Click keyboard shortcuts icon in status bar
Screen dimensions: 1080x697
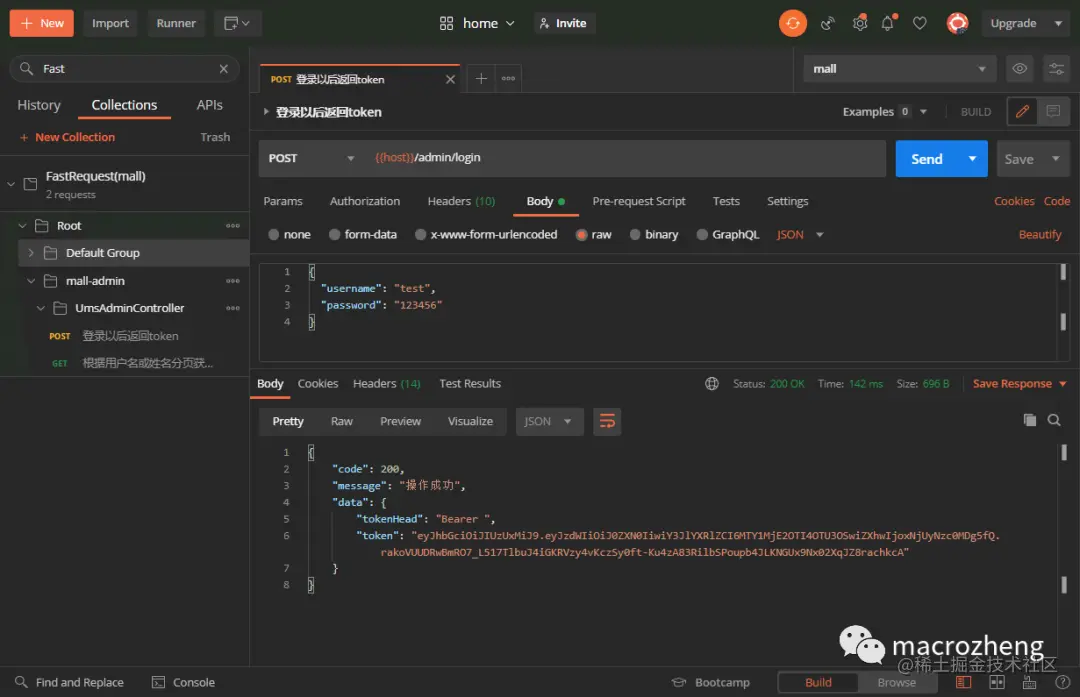[x=1030, y=682]
